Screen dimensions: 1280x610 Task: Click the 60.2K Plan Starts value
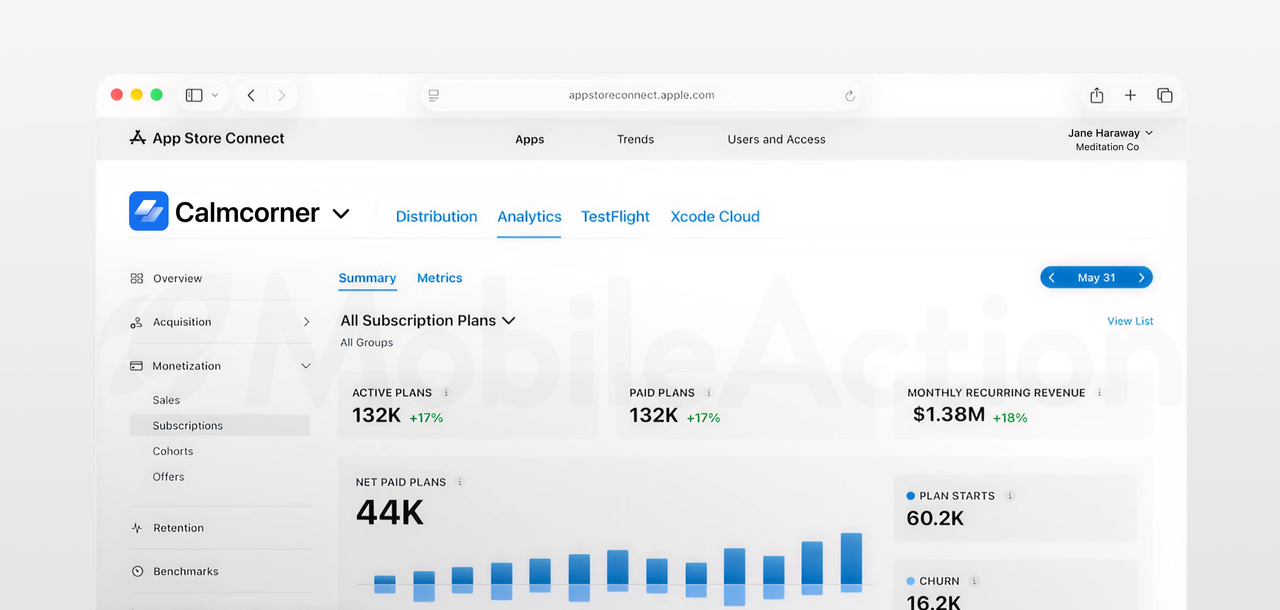point(935,518)
